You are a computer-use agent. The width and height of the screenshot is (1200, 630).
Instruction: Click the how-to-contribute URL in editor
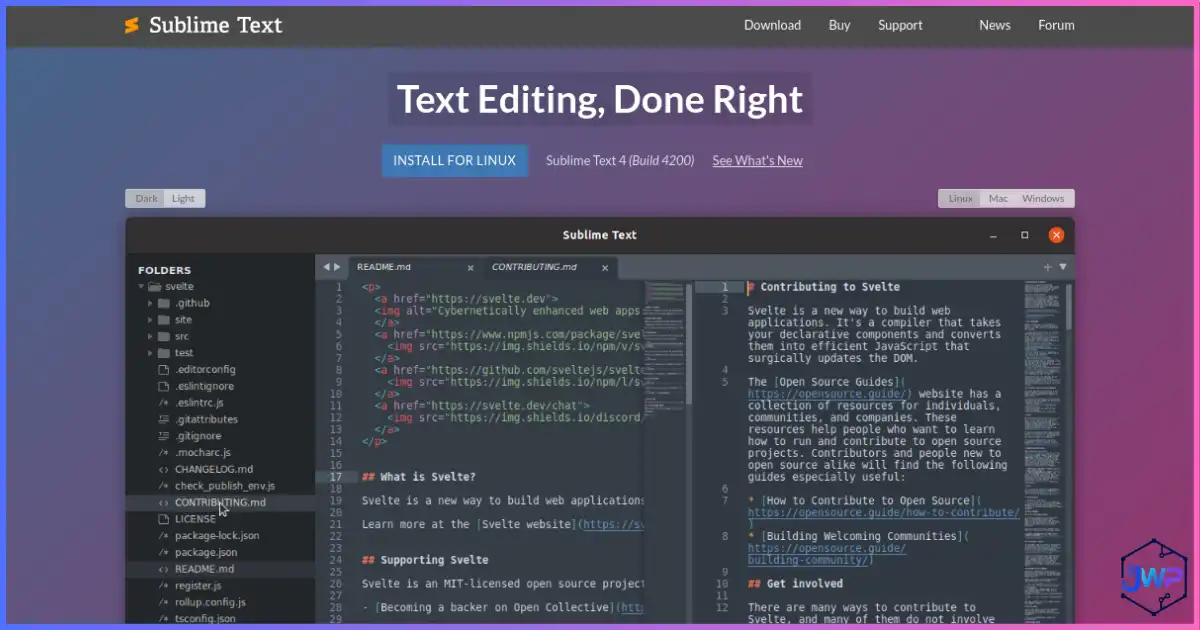click(884, 512)
